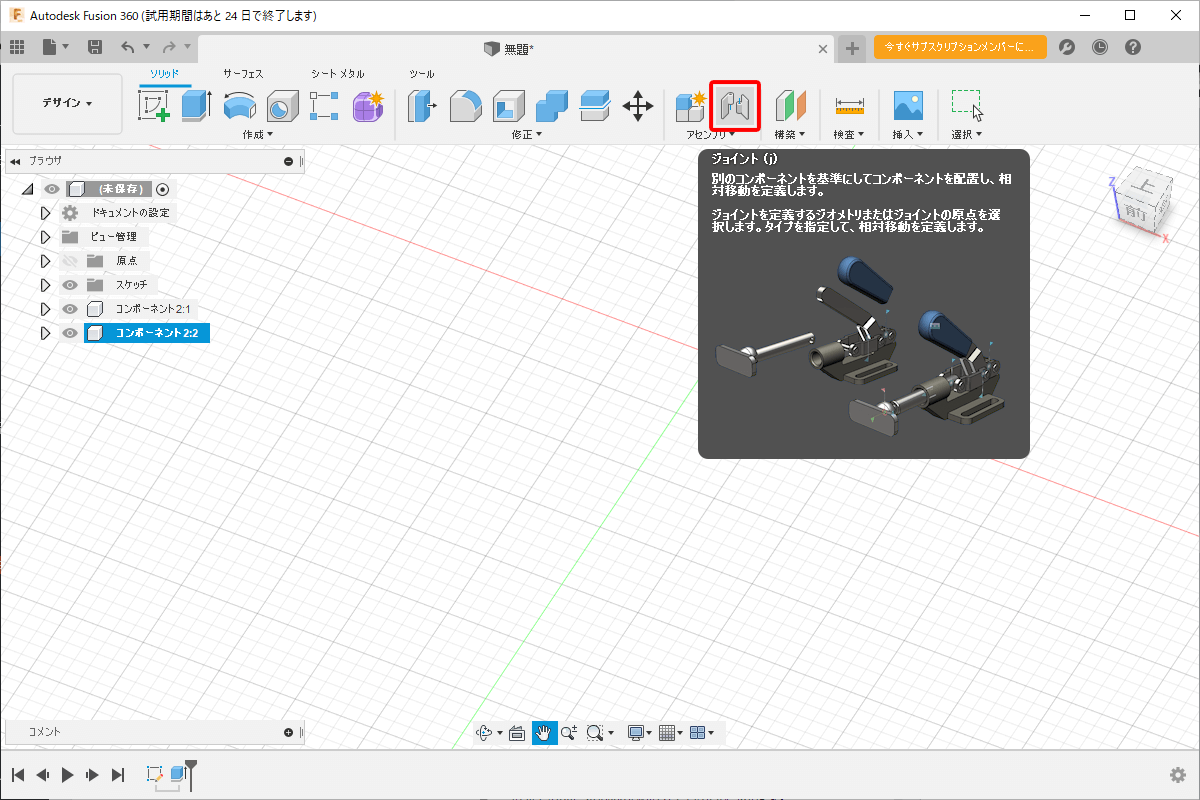Open the 挿入 dropdown menu

tap(908, 134)
